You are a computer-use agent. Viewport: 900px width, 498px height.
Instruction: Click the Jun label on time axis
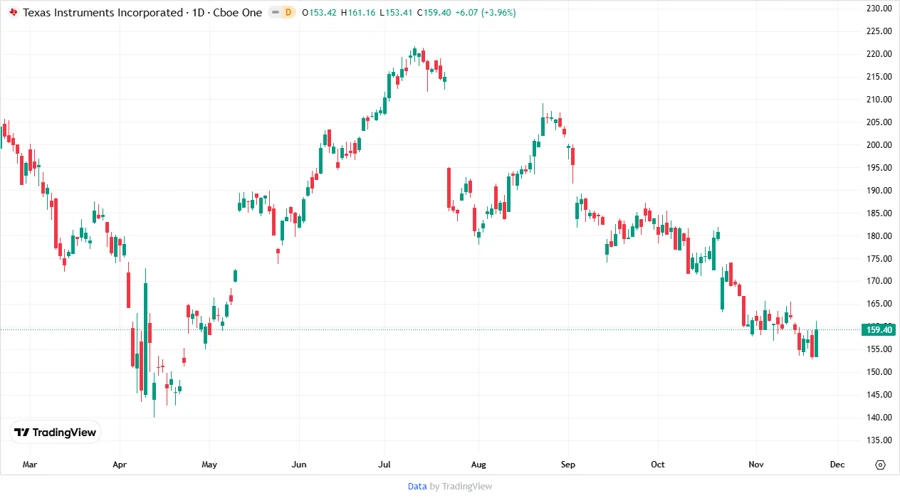298,464
